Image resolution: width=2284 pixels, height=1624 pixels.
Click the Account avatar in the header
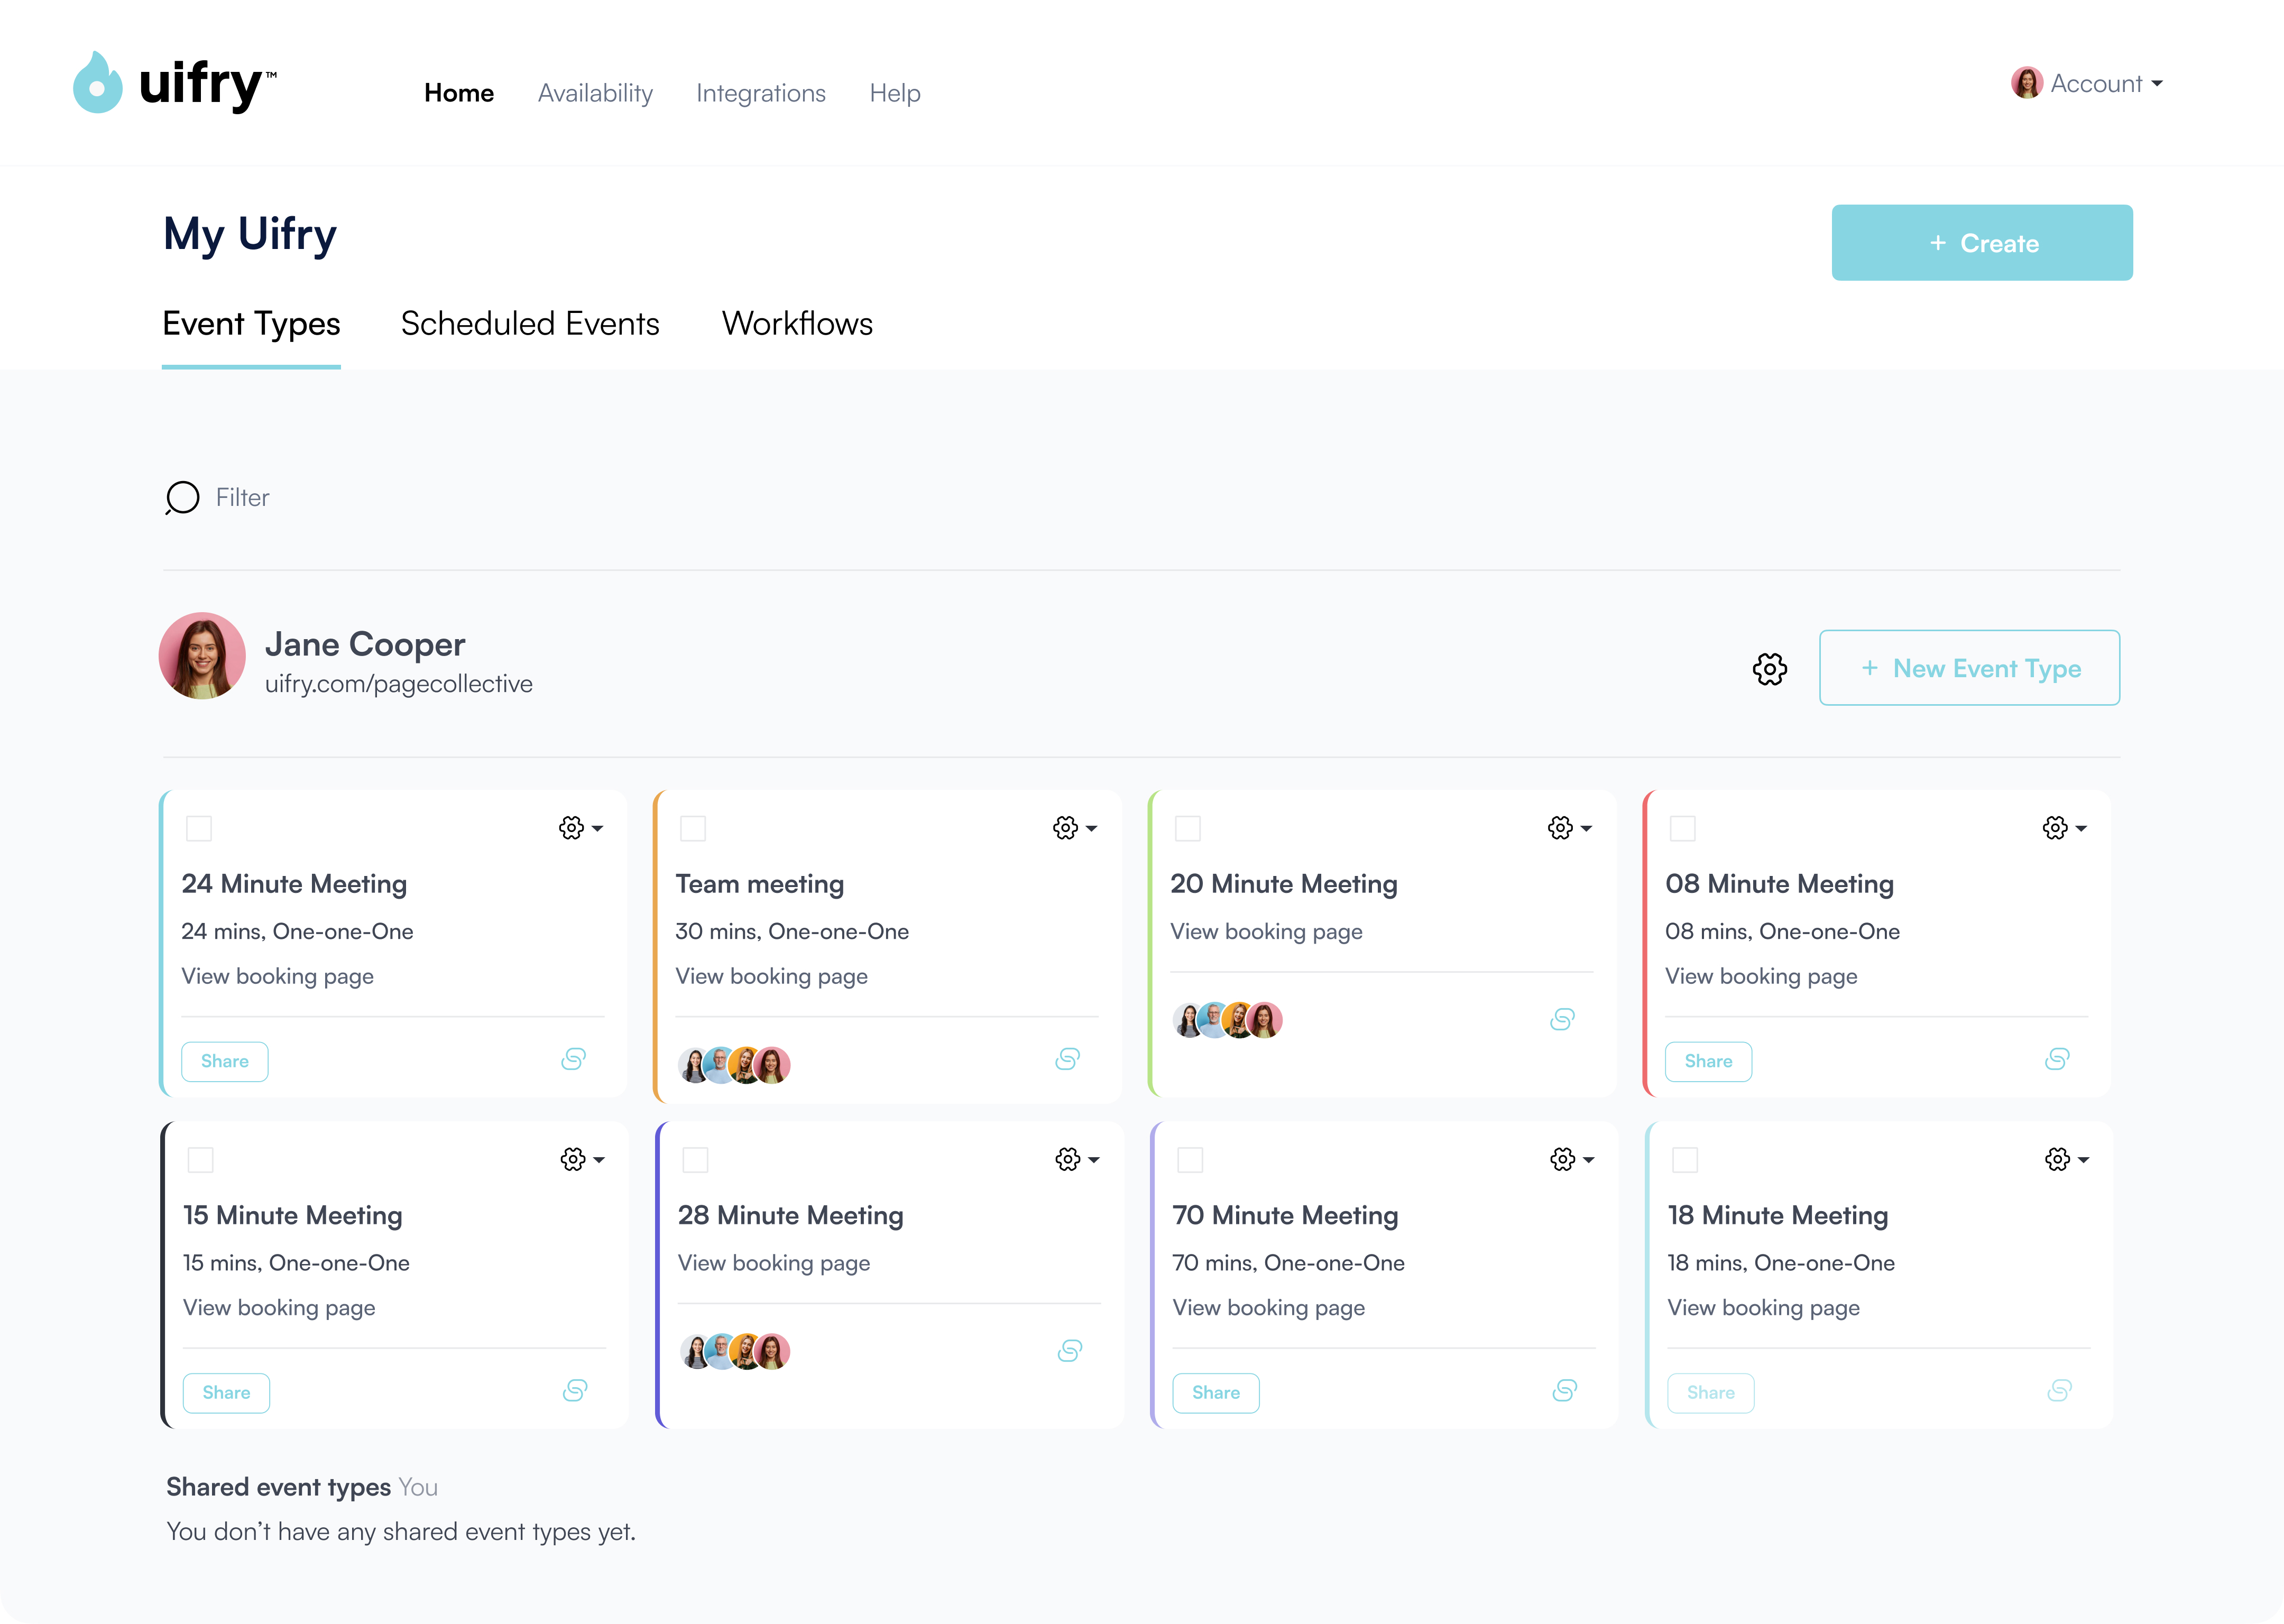coord(2026,83)
